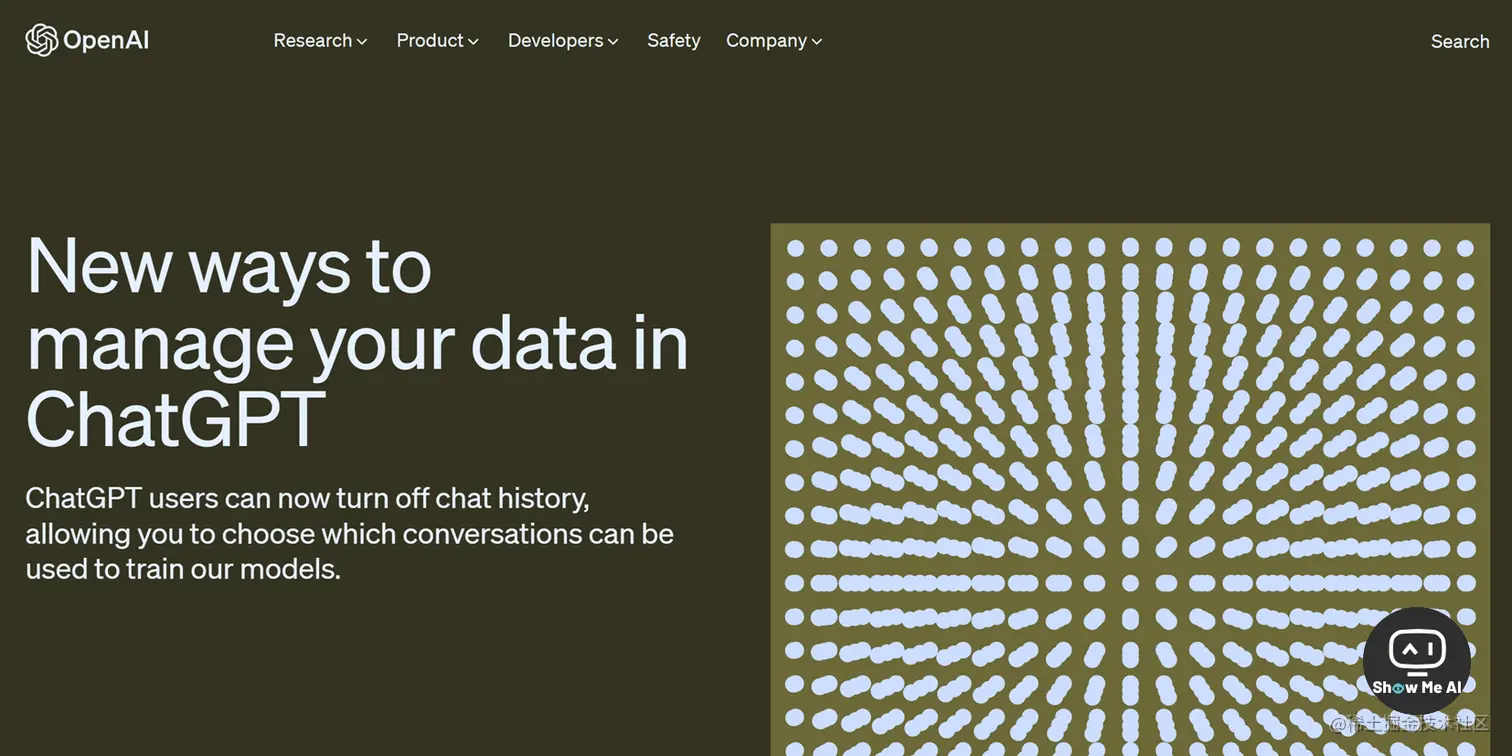The height and width of the screenshot is (756, 1512).
Task: Open the dotted pattern hero image
Action: point(1130,489)
